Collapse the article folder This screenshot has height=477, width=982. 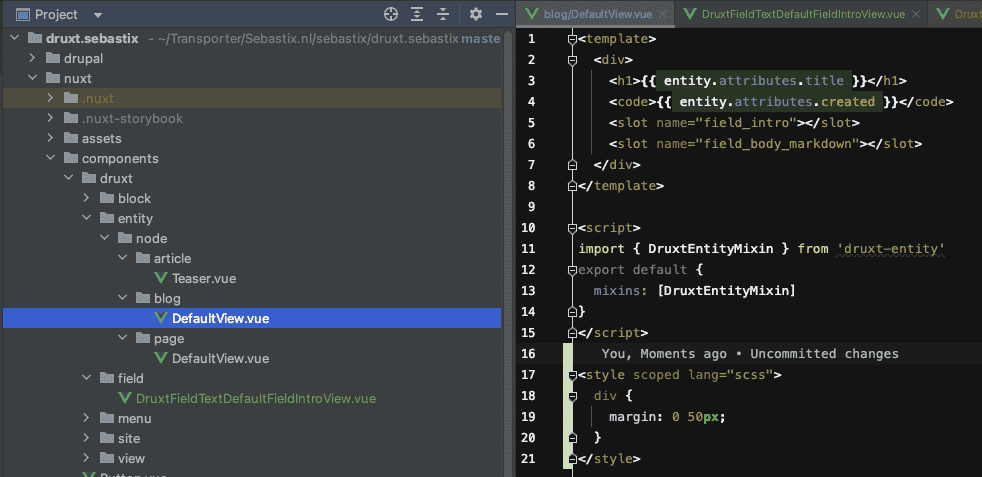[123, 259]
